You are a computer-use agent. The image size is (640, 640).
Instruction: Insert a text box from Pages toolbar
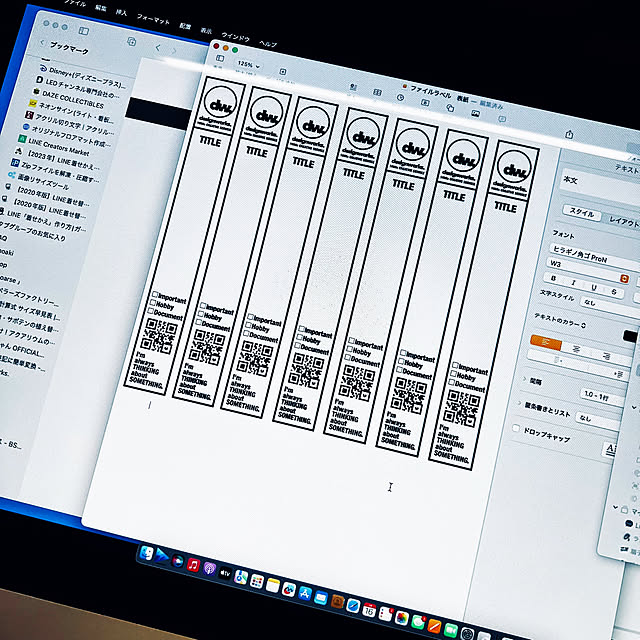[x=425, y=102]
